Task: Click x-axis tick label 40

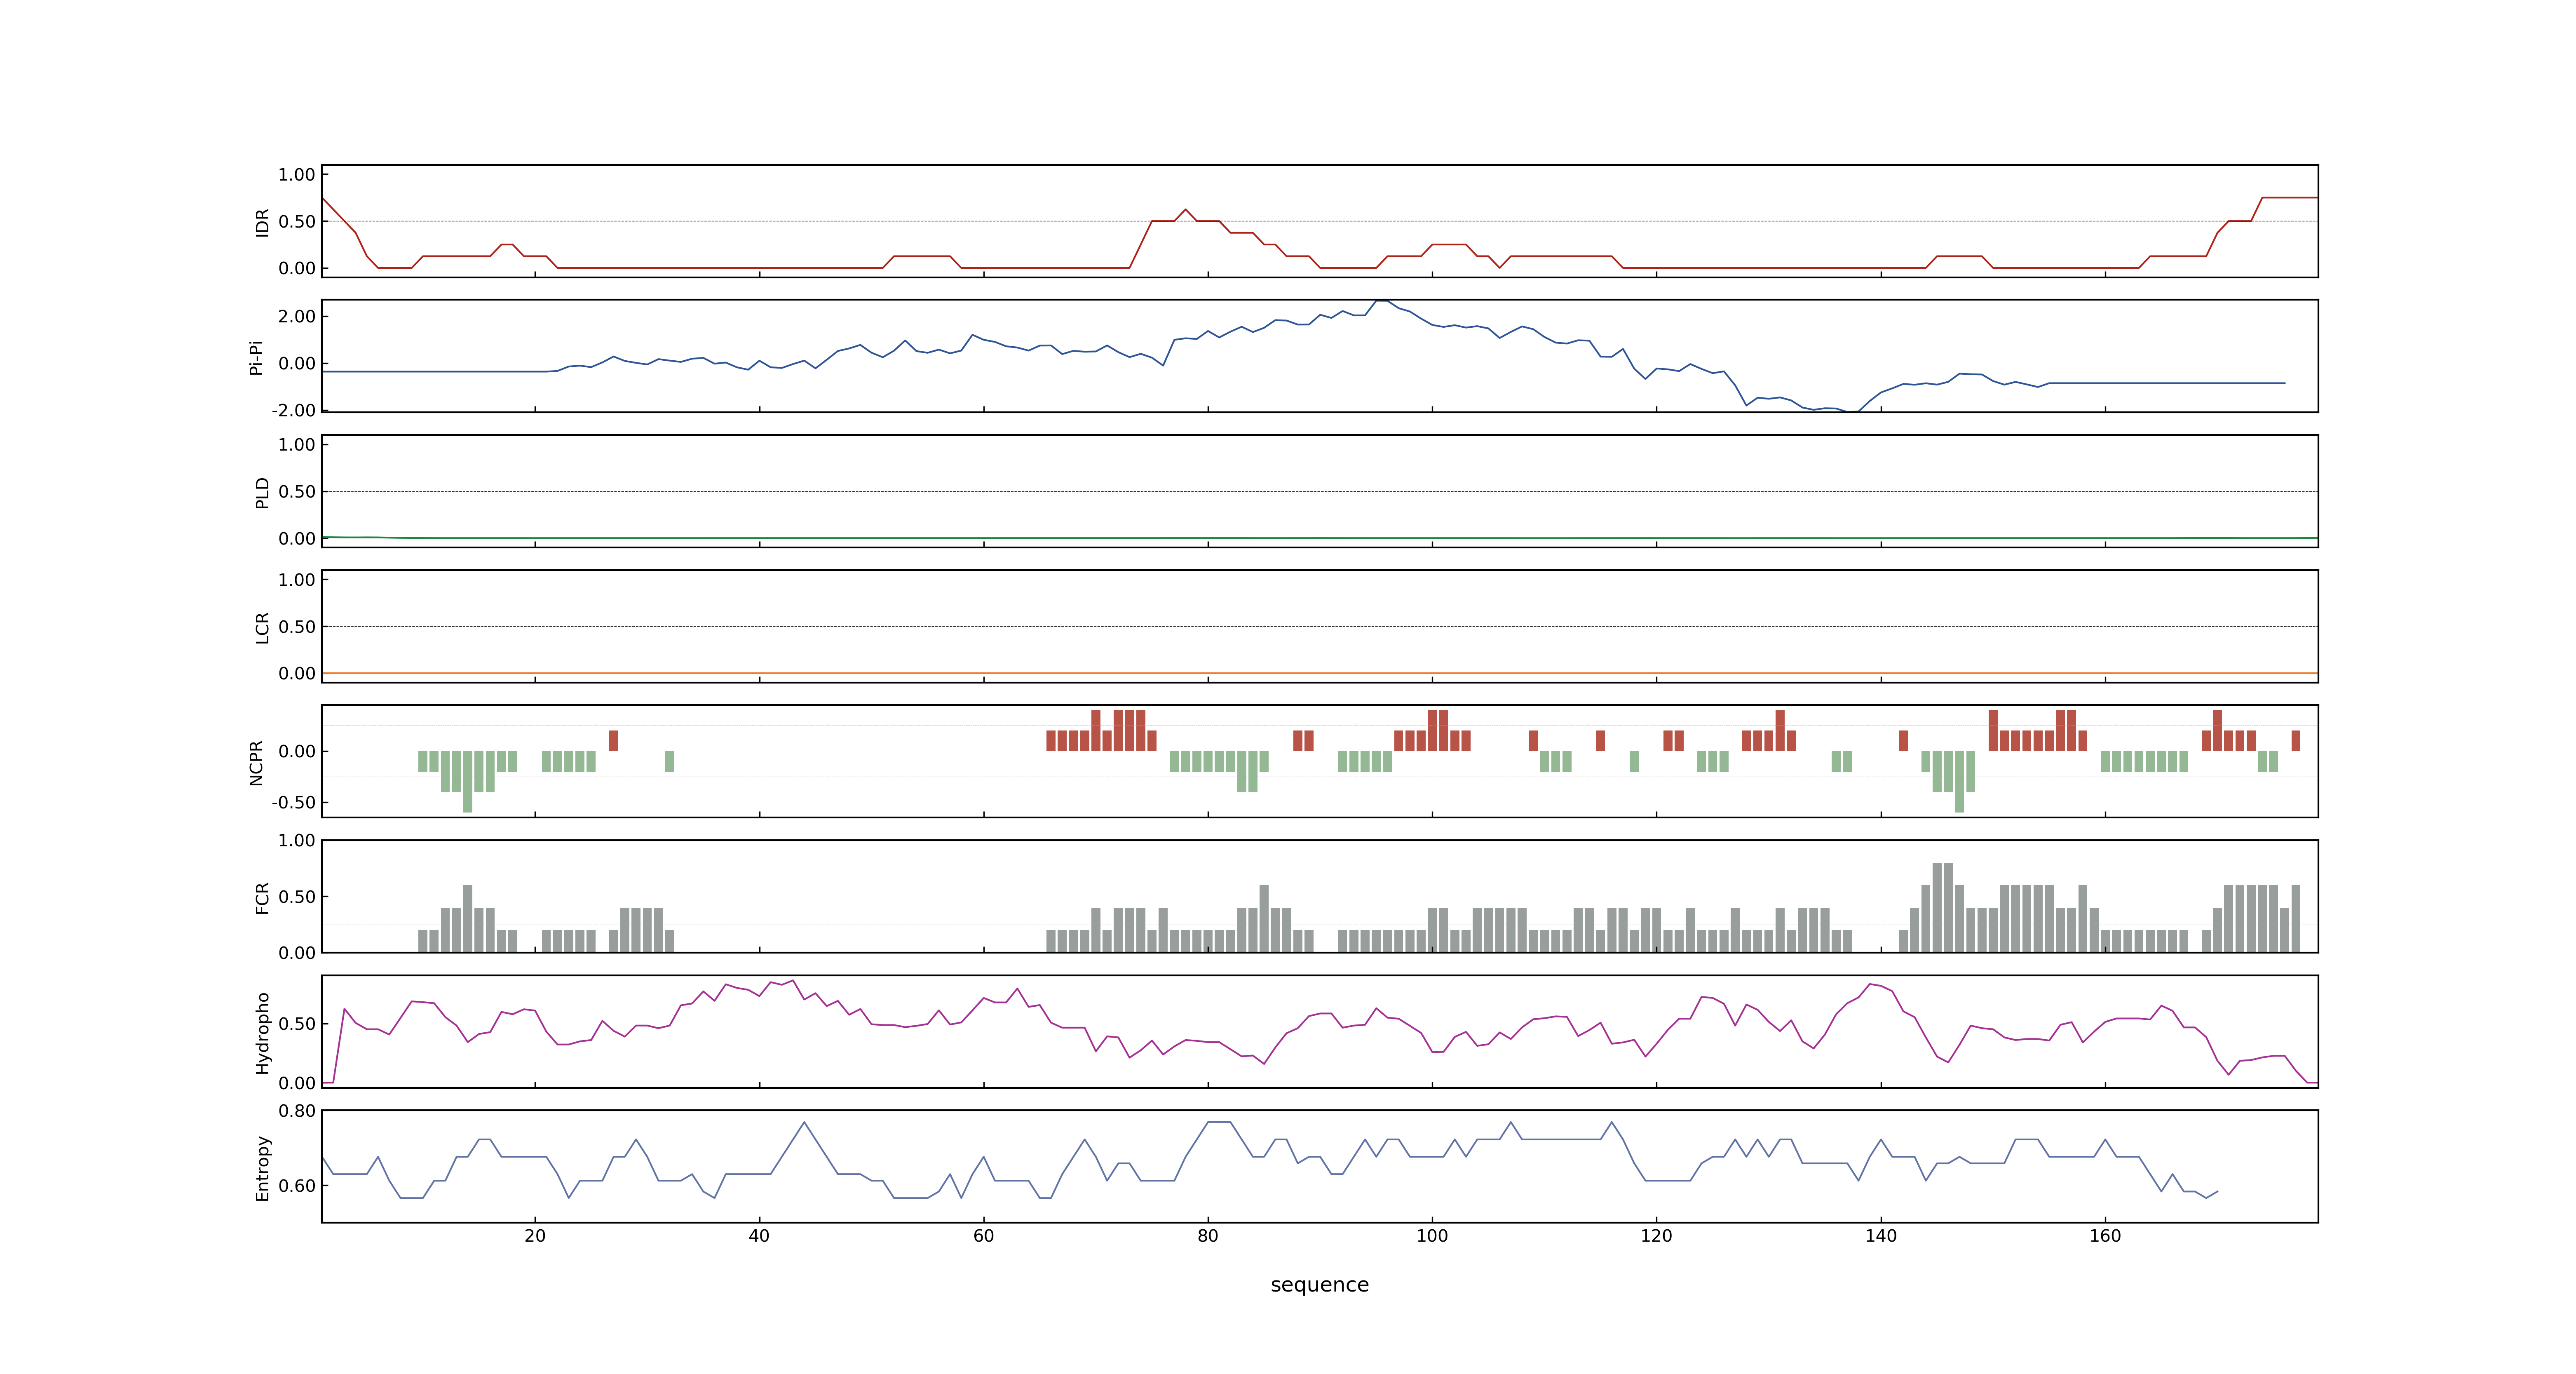Action: 759,1236
